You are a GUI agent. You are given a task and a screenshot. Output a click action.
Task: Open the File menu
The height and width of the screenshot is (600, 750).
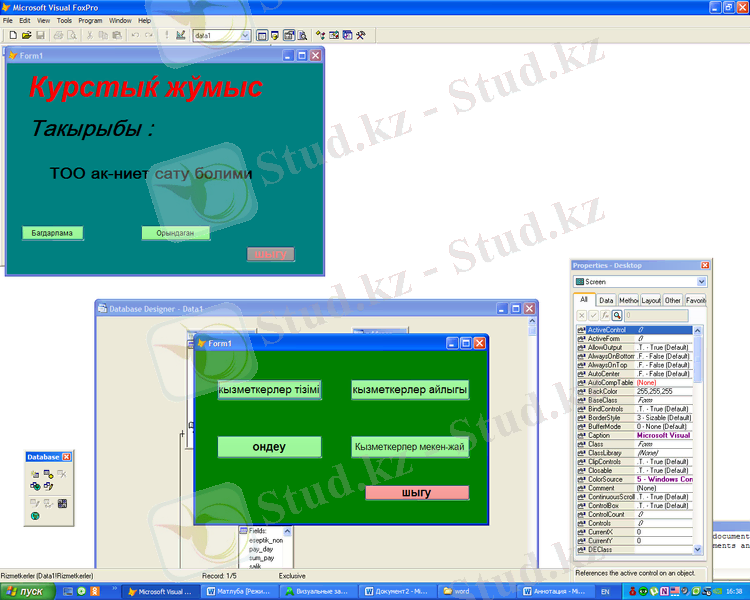tap(8, 21)
